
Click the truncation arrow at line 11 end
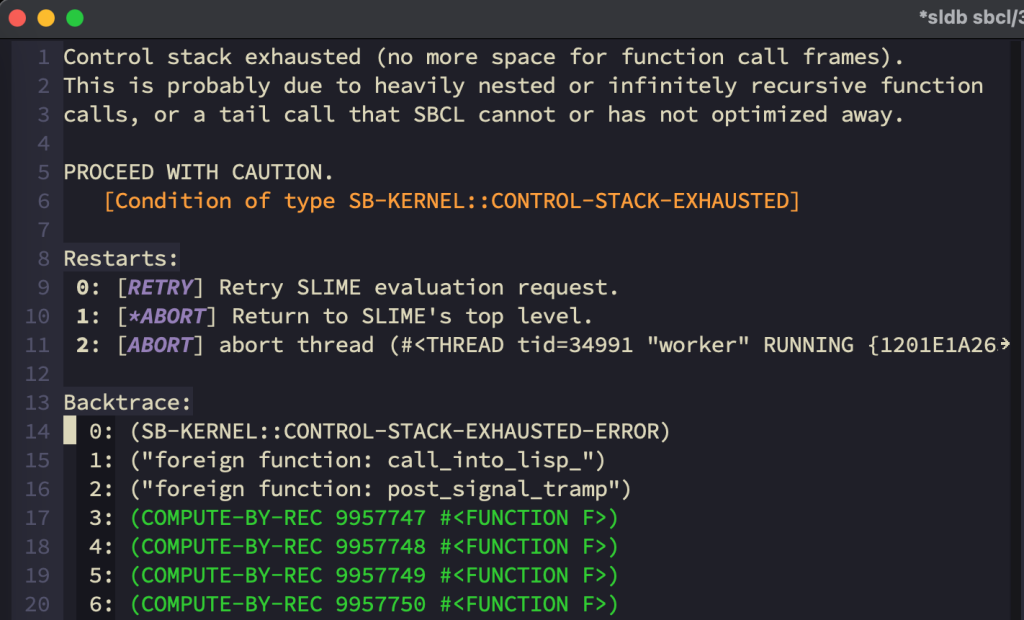1004,344
